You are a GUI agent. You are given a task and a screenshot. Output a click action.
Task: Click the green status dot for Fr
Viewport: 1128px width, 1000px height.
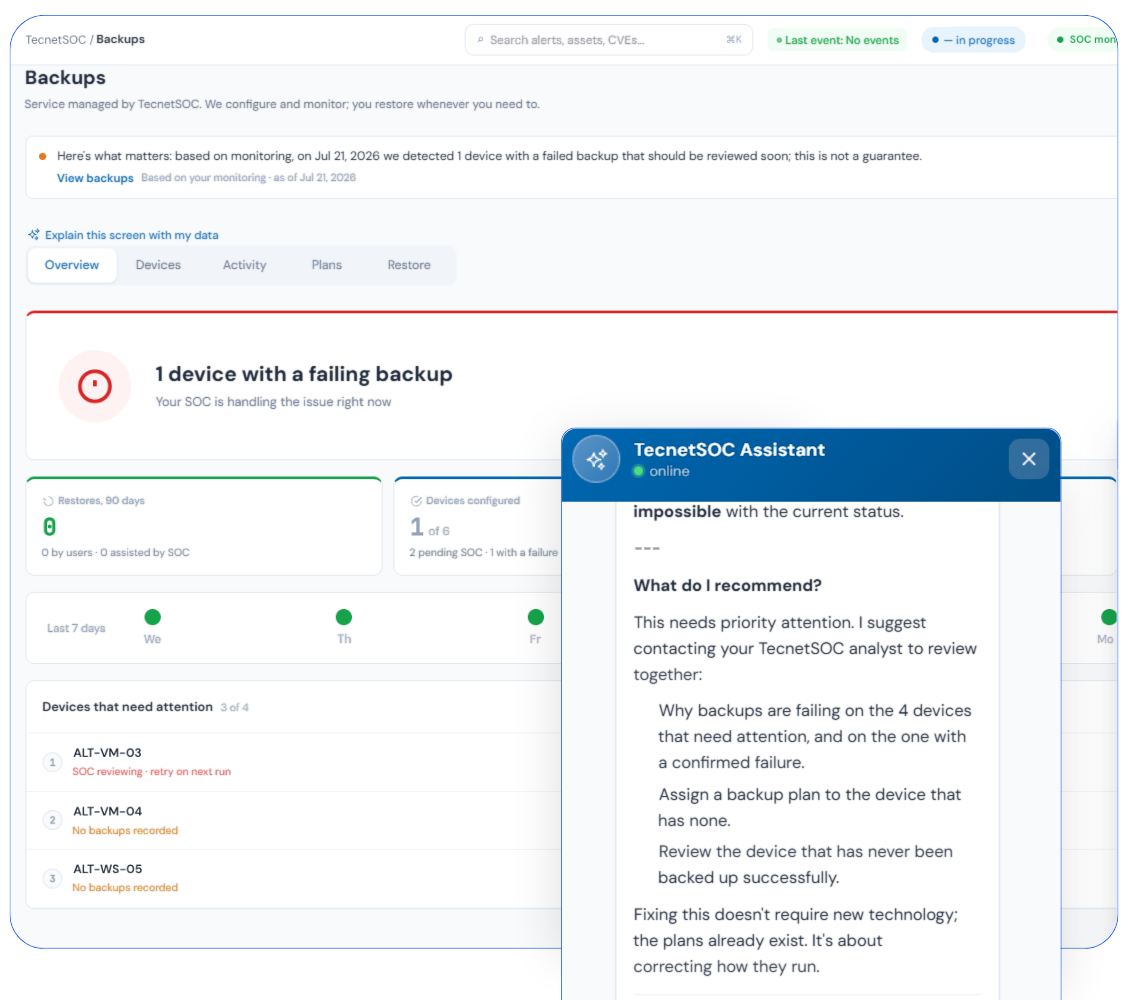click(536, 617)
